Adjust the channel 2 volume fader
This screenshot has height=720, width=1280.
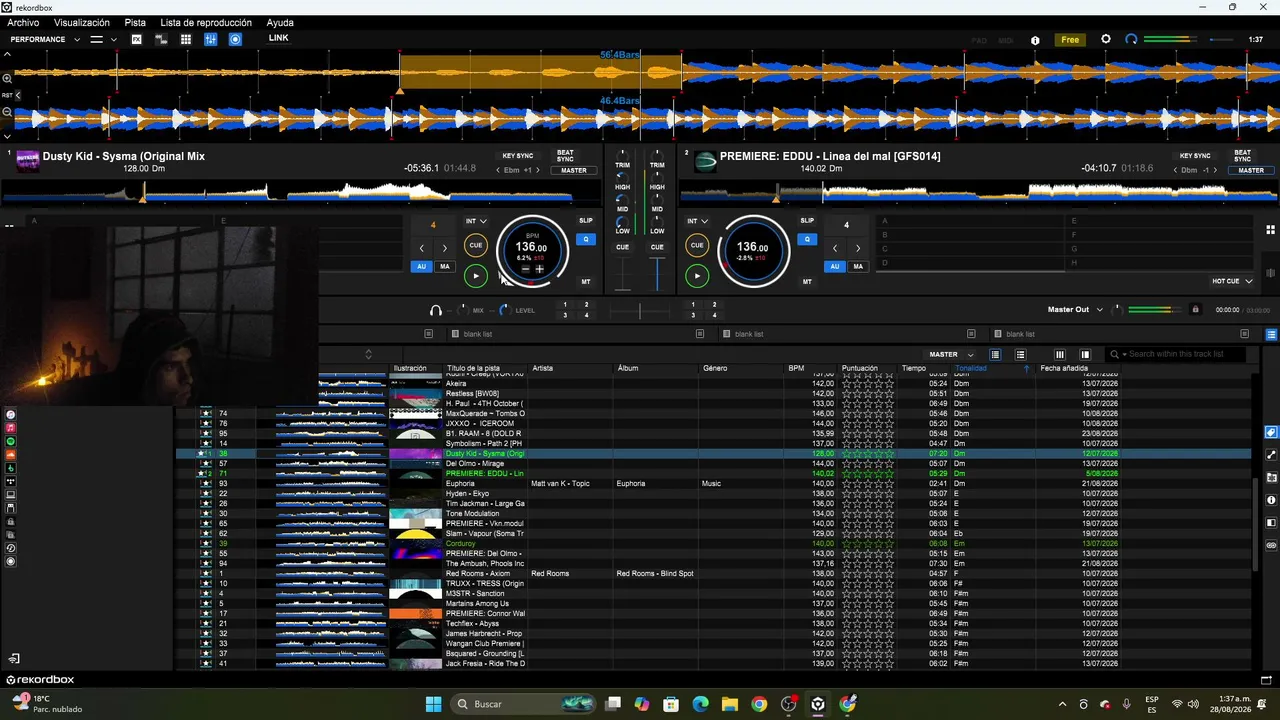click(x=657, y=274)
